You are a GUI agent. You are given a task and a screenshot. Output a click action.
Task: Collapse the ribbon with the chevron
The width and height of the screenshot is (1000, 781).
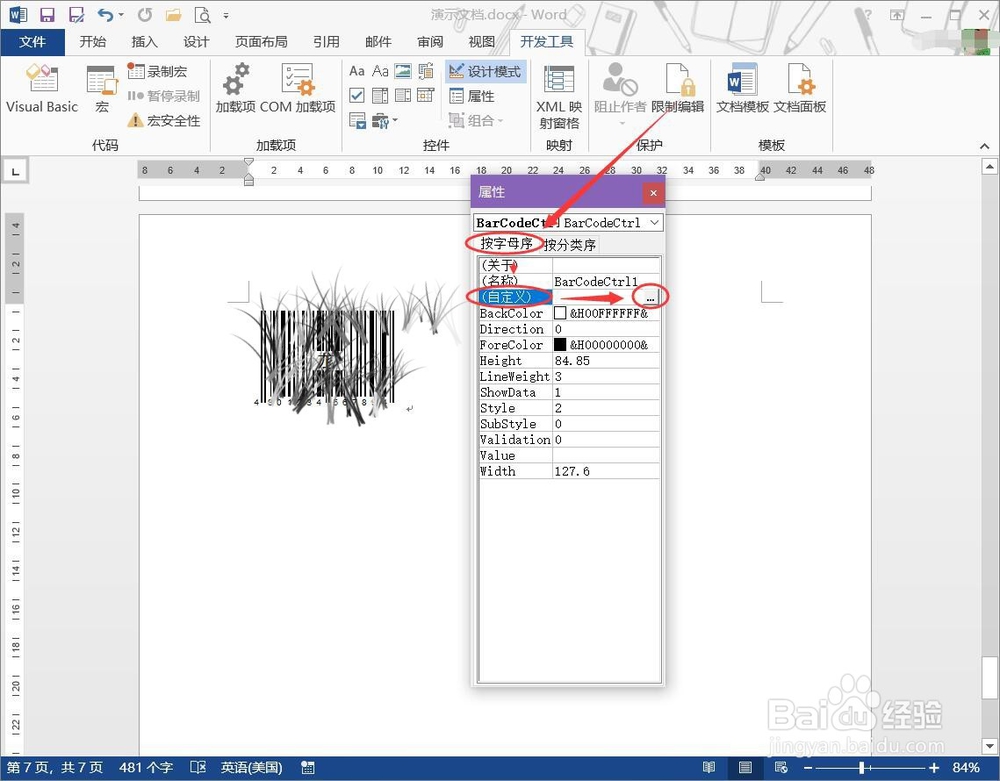(985, 146)
